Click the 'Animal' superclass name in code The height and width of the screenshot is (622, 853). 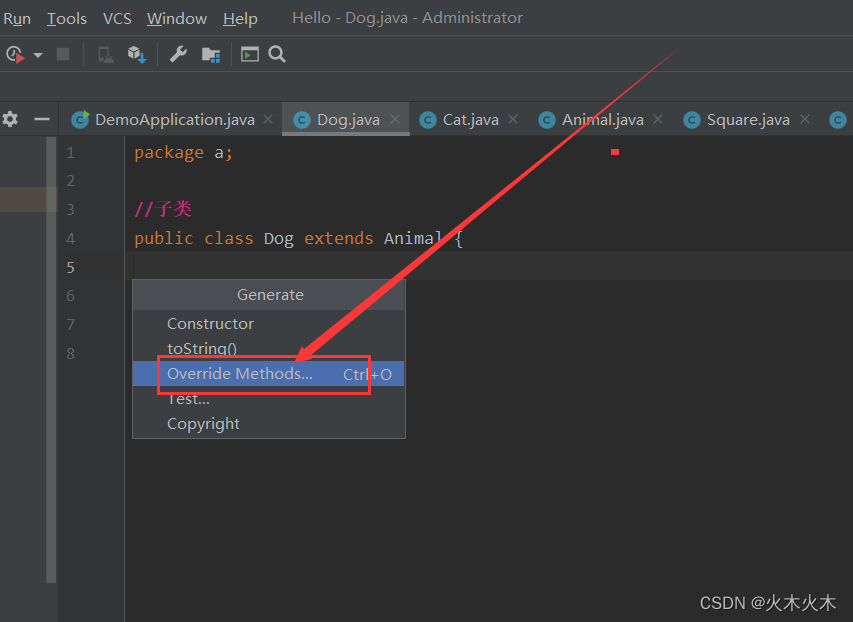coord(413,238)
